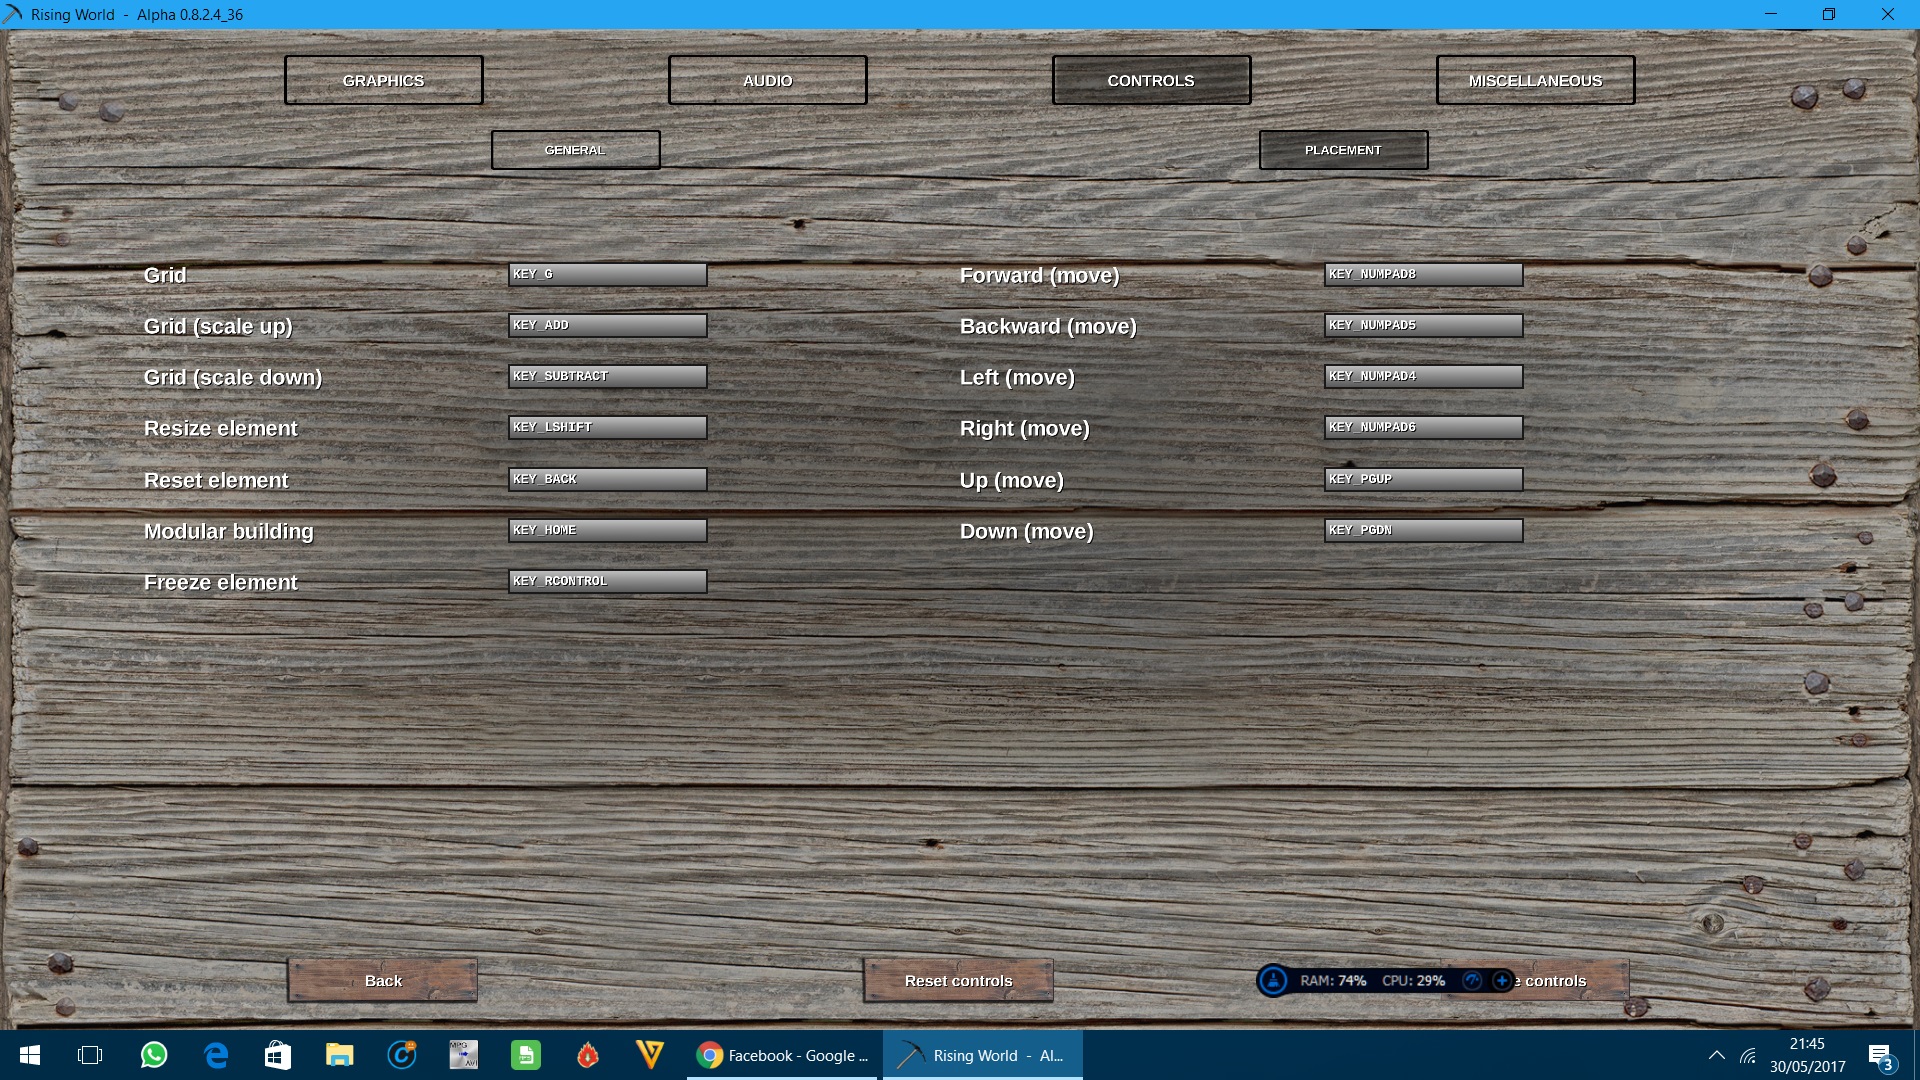Open the Action Center notifications icon
The image size is (1920, 1080).
pos(1880,1056)
